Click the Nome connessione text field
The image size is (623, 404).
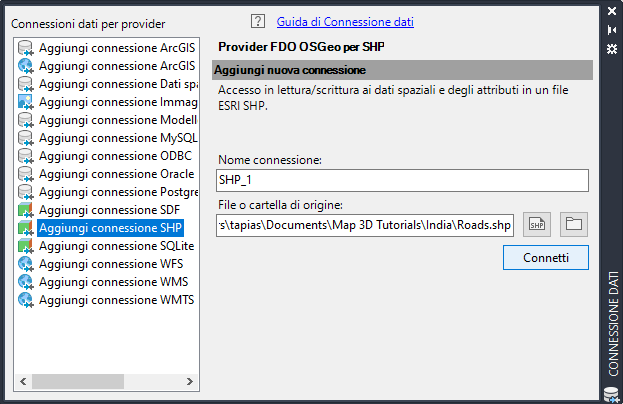coord(402,180)
